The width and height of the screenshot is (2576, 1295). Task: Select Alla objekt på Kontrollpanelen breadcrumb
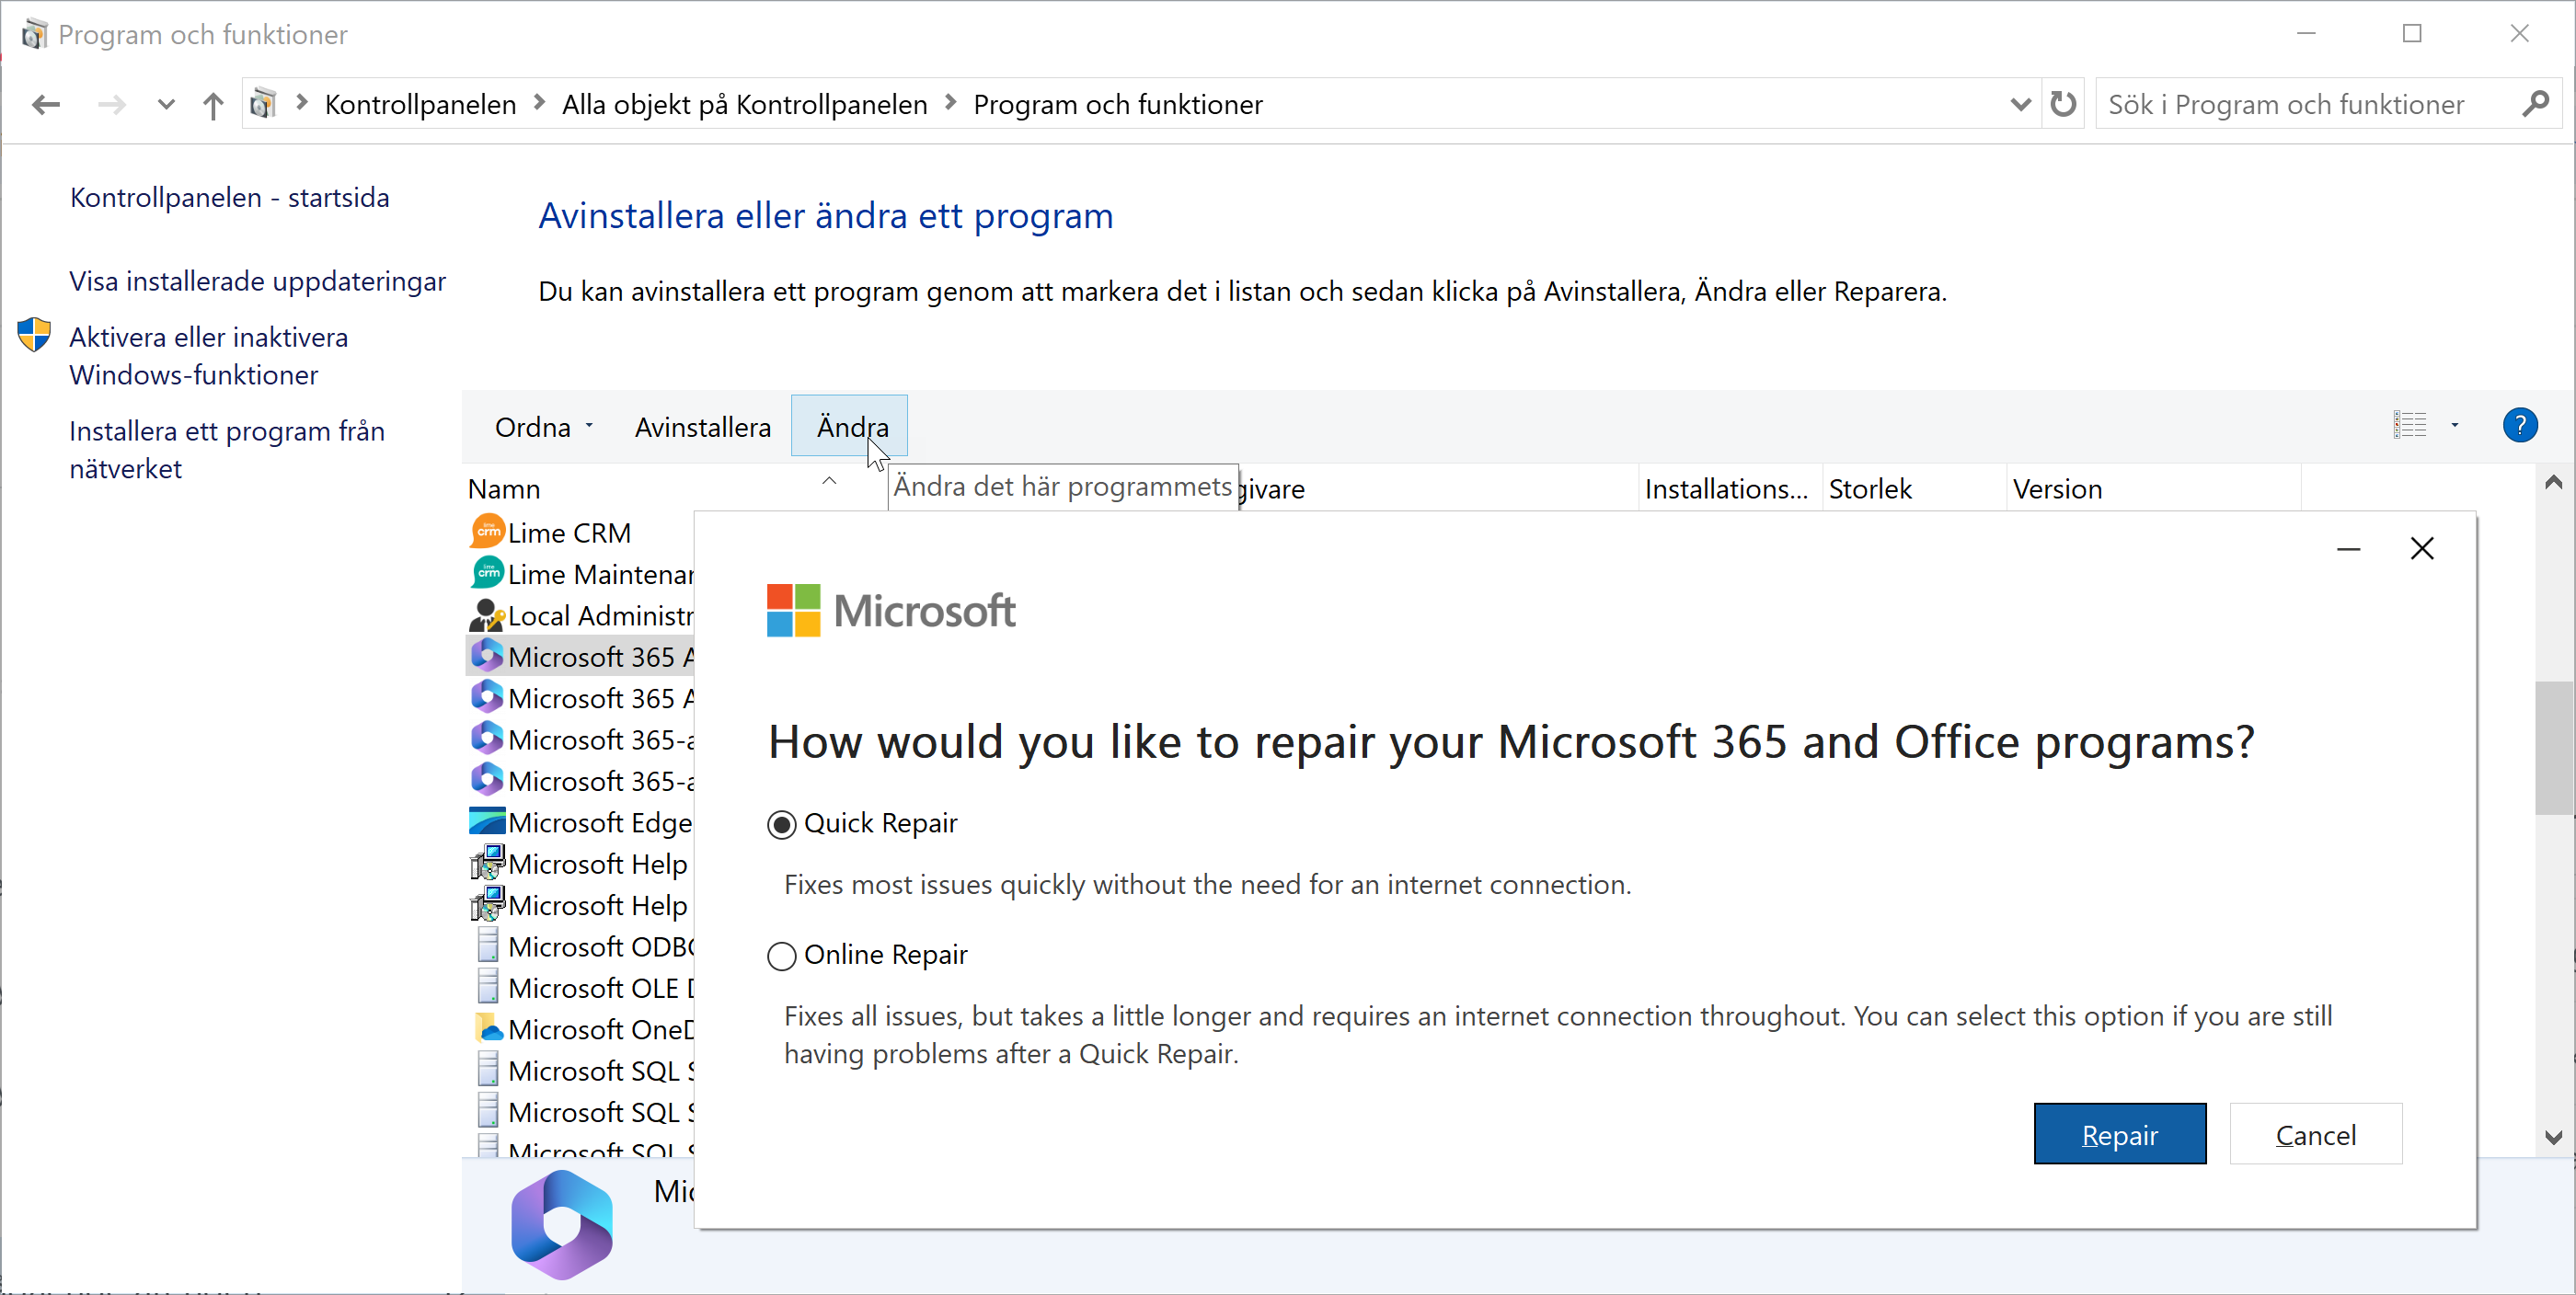744,104
